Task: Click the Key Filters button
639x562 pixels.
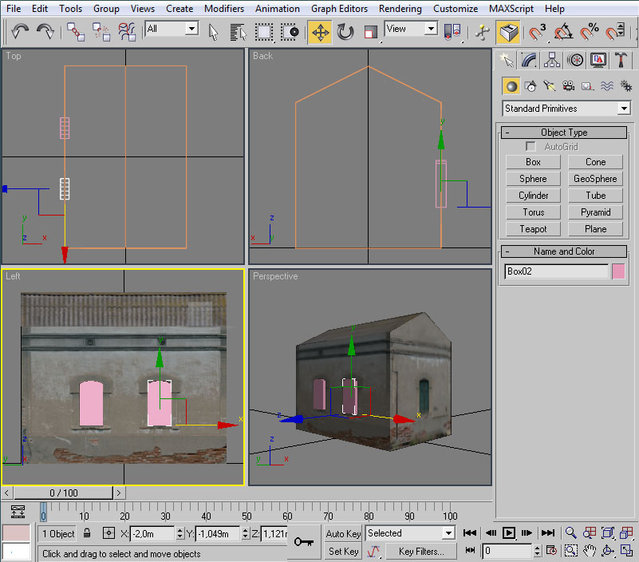Action: pyautogui.click(x=421, y=551)
